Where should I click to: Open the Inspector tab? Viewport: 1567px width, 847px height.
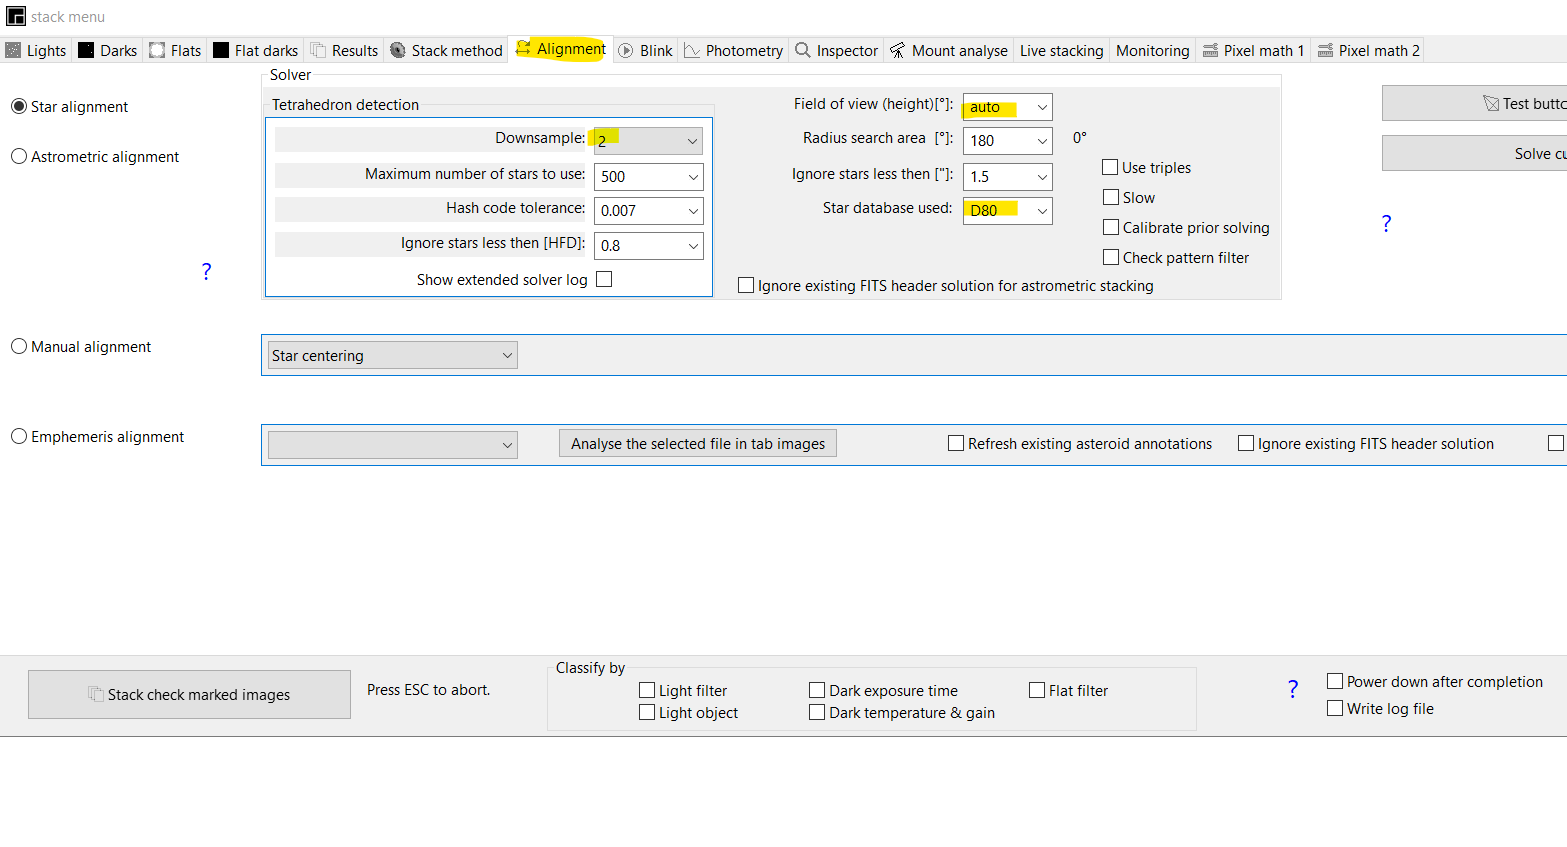coord(837,50)
